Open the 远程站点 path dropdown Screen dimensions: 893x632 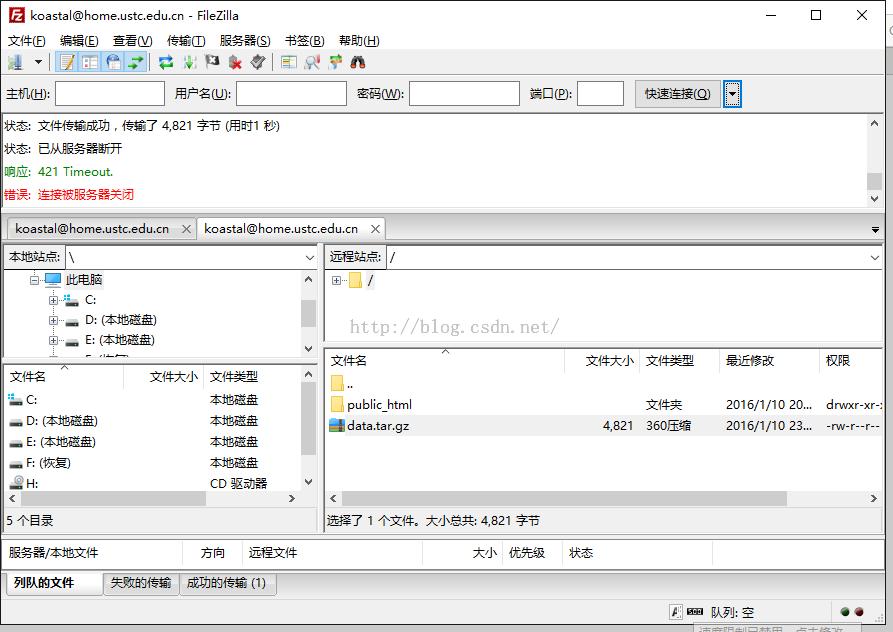click(x=874, y=257)
